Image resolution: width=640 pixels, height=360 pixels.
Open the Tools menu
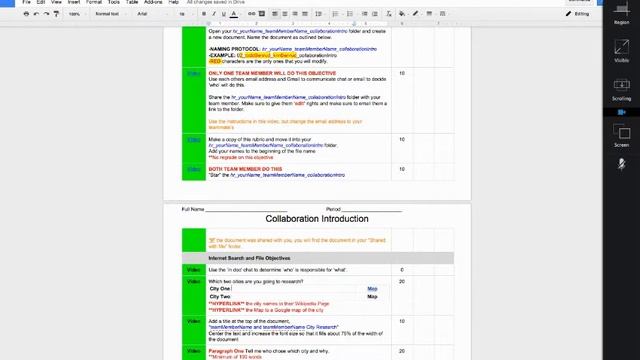pyautogui.click(x=114, y=2)
